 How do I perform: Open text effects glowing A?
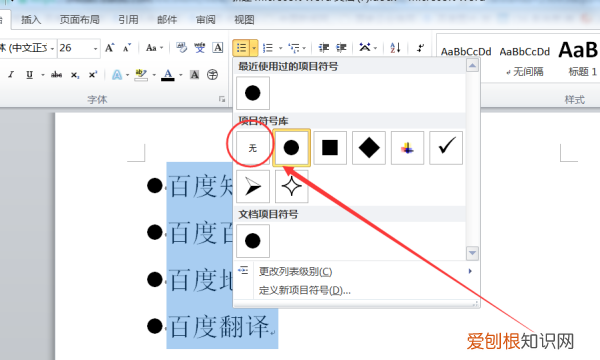point(117,75)
